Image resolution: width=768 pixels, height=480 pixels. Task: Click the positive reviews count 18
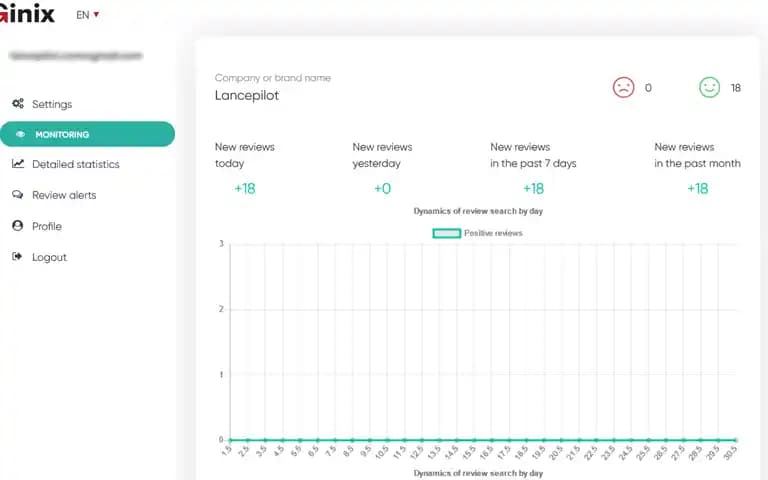(736, 88)
